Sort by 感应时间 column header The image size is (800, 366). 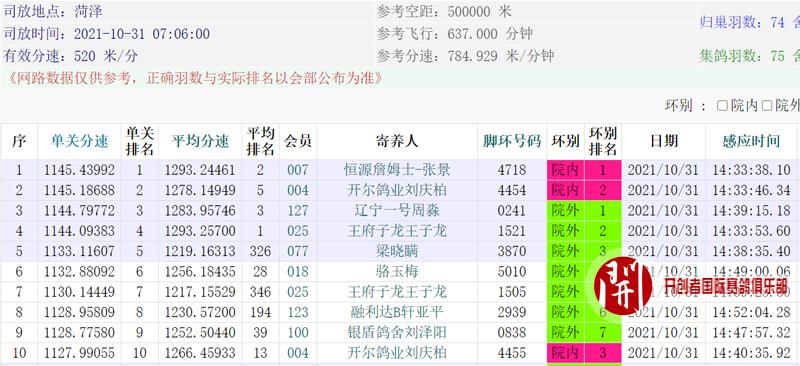point(751,141)
